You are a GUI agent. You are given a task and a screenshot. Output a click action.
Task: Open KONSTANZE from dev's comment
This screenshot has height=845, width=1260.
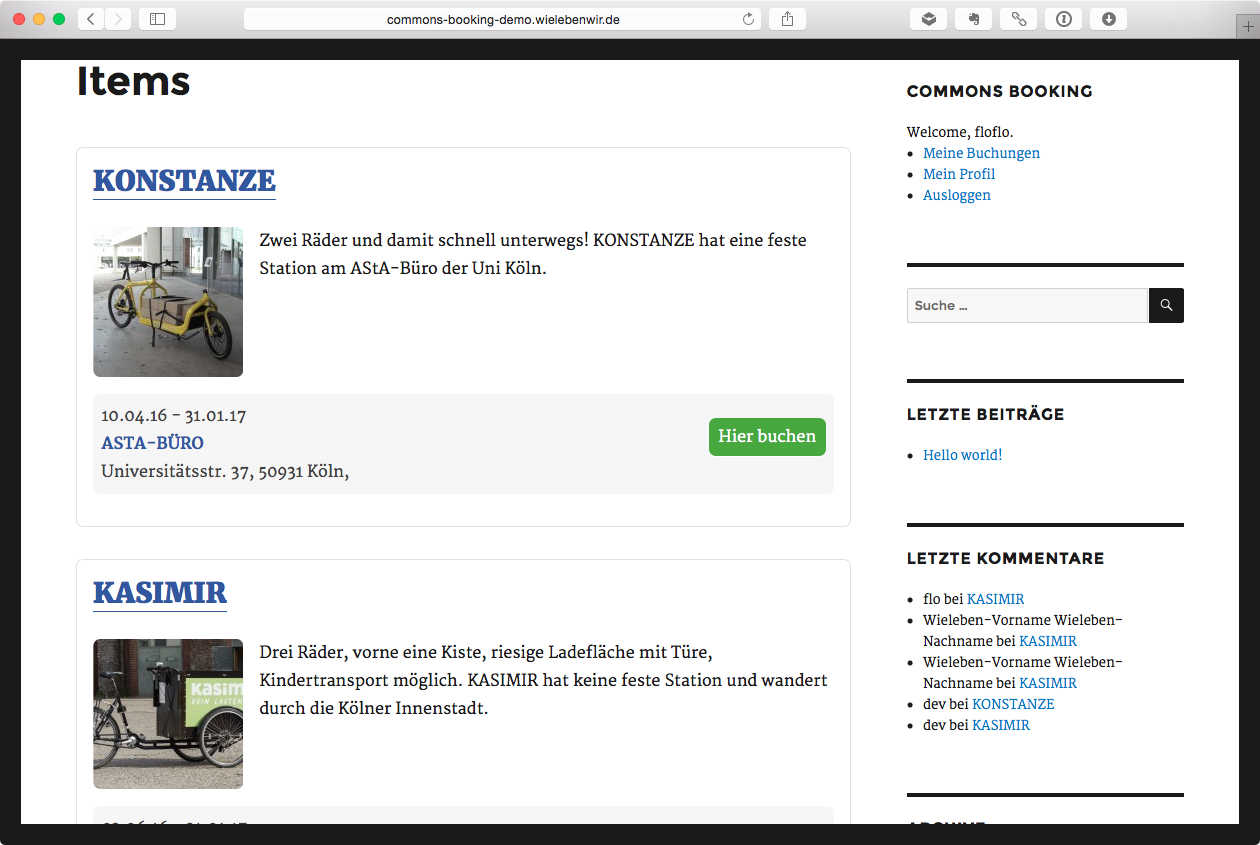[x=1013, y=704]
